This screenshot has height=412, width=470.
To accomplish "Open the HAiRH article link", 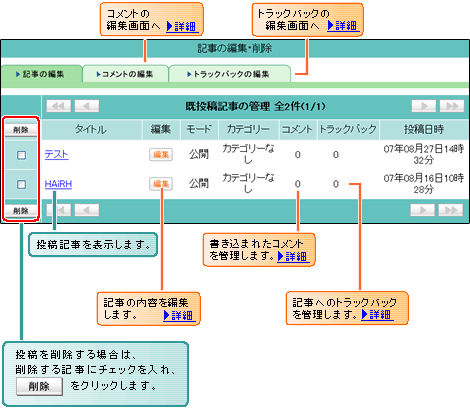I will [x=58, y=184].
